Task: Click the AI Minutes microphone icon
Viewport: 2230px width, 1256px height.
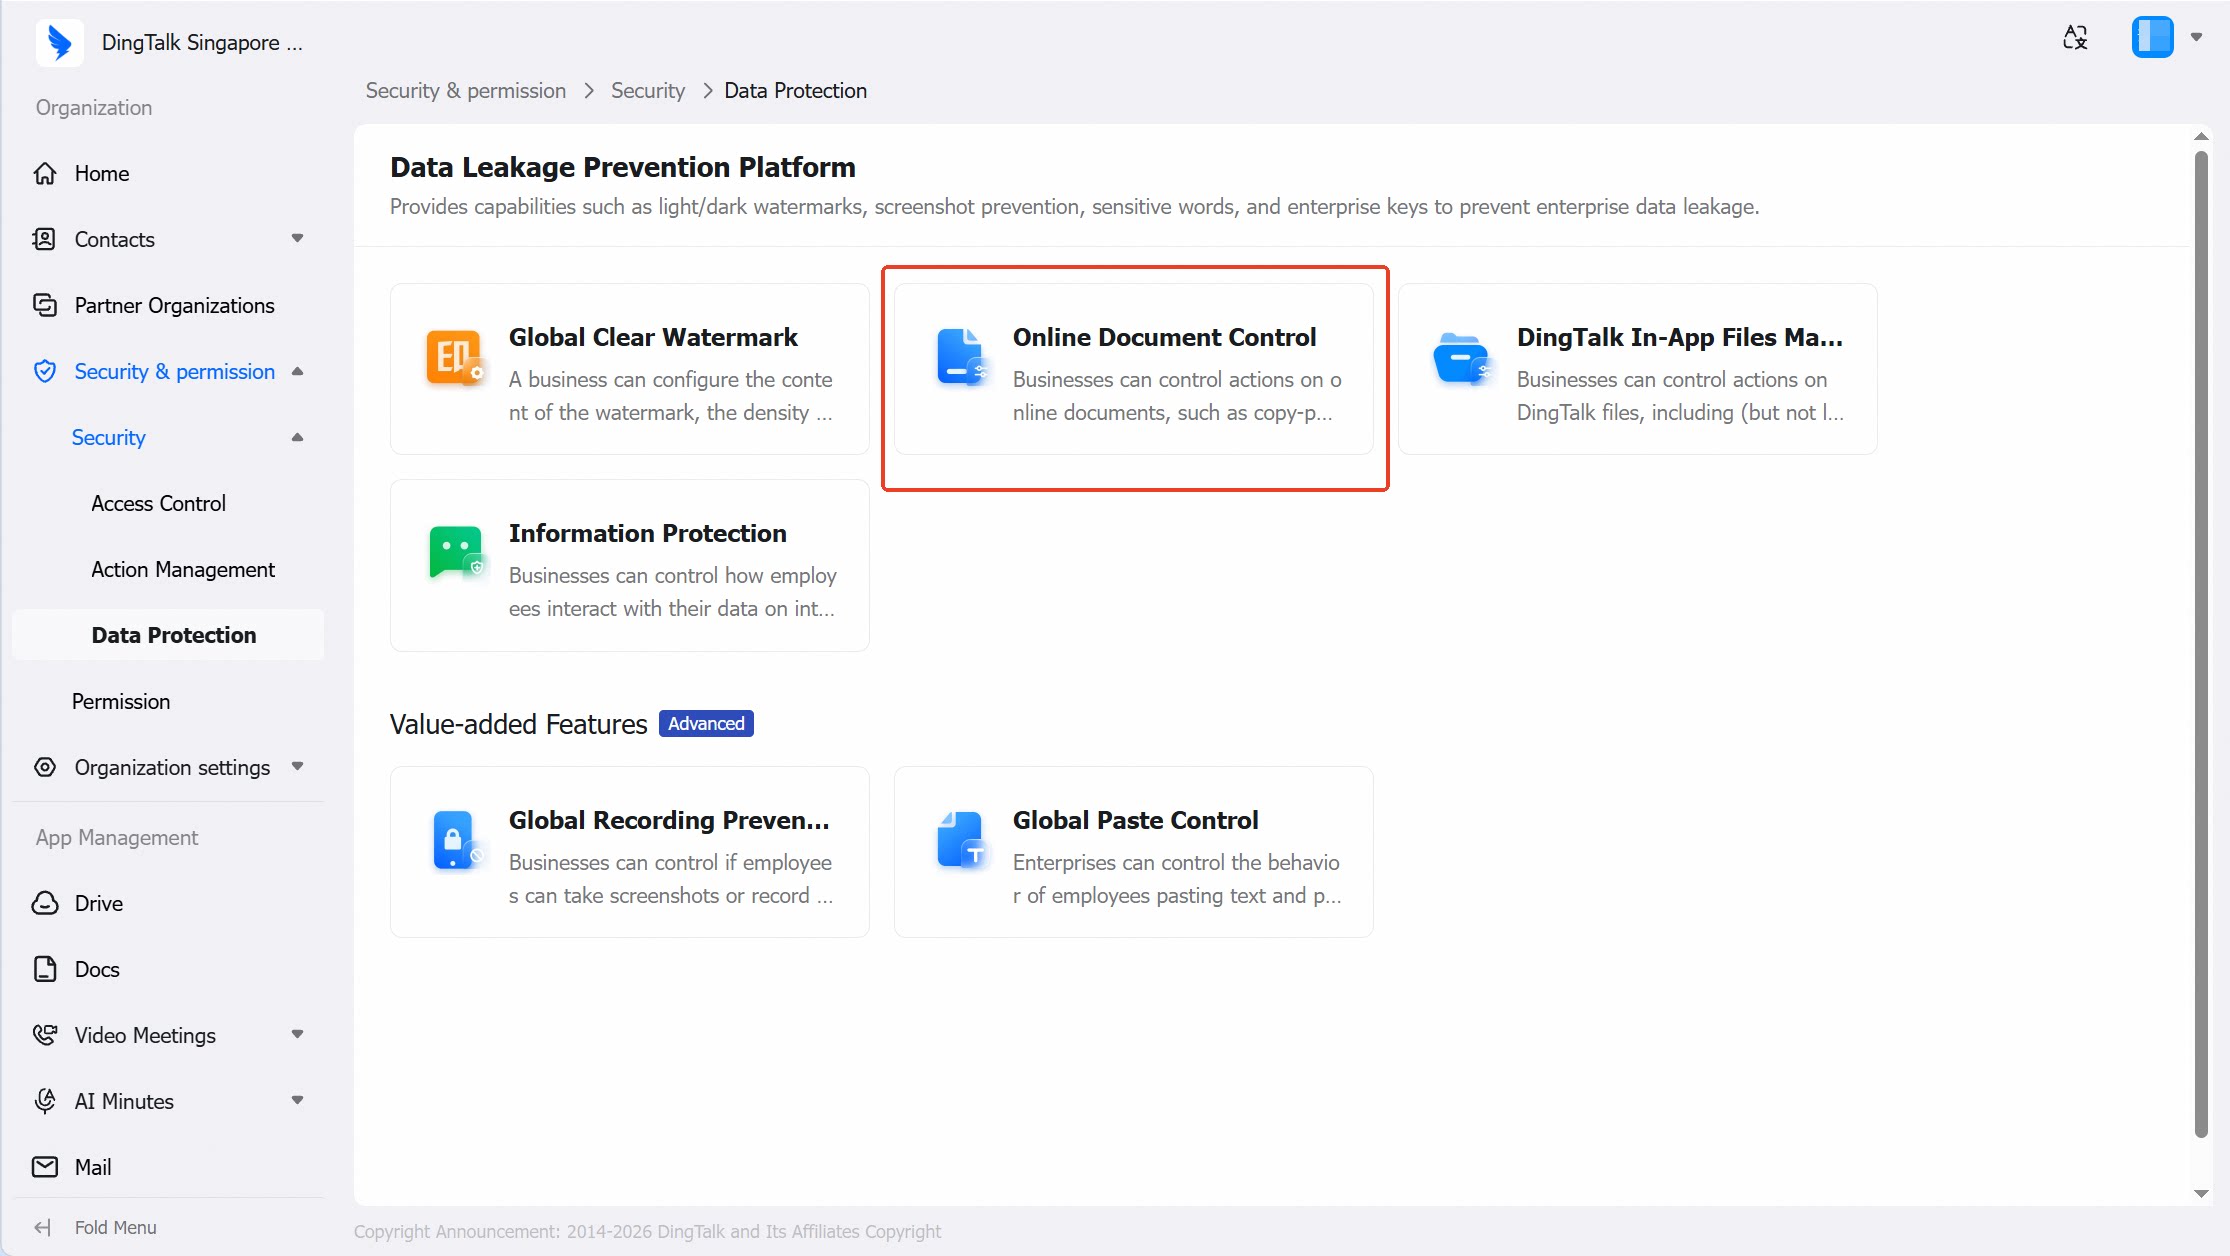Action: tap(45, 1101)
